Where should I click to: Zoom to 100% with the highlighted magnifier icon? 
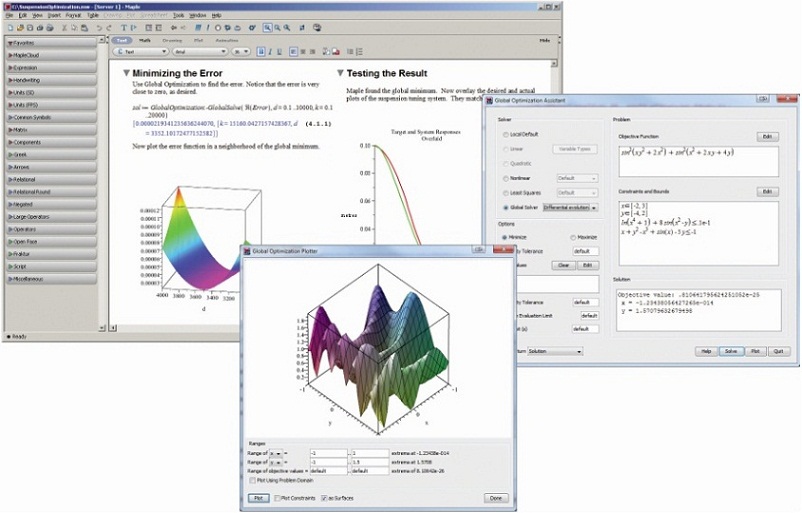pos(267,28)
